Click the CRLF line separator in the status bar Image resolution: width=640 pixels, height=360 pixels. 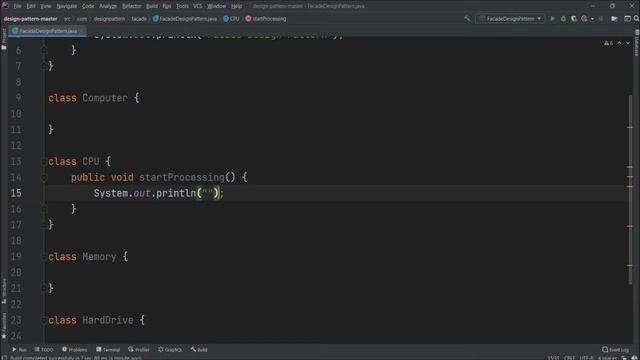[x=569, y=358]
